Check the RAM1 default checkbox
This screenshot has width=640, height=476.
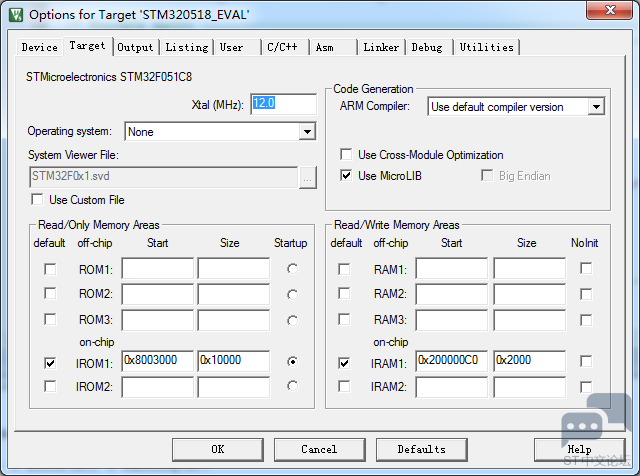pyautogui.click(x=344, y=269)
